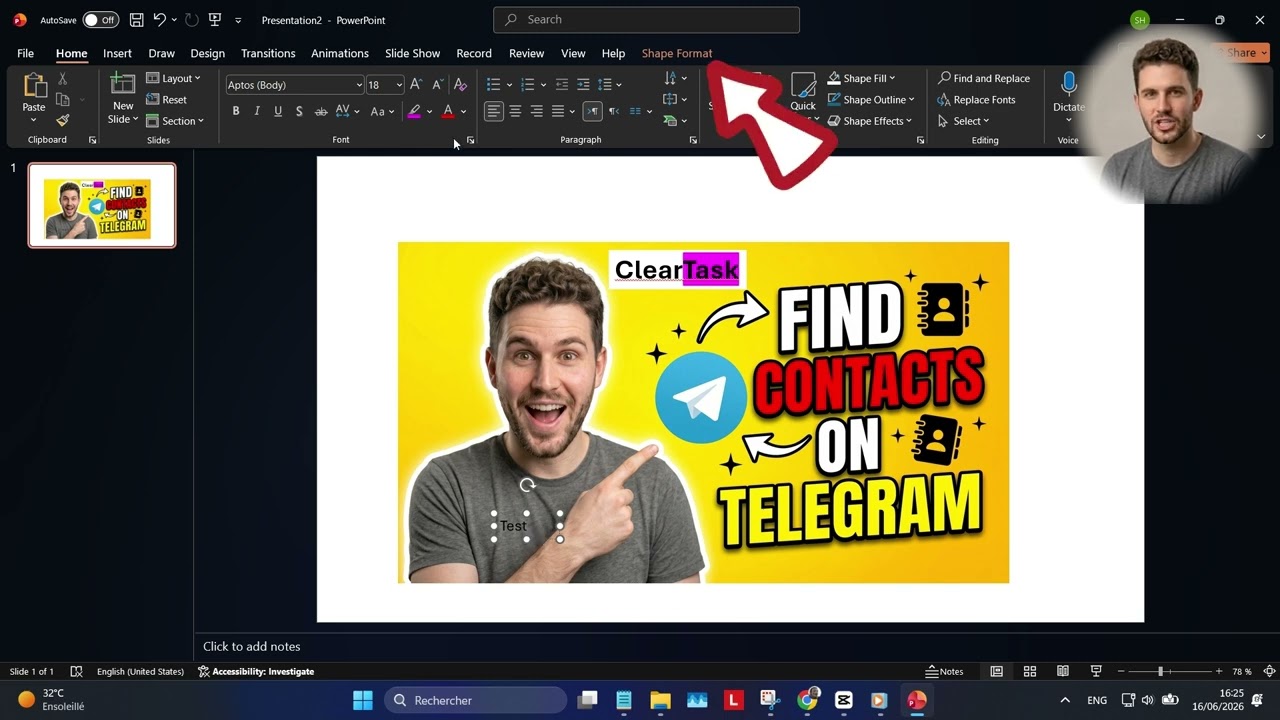
Task: Increase font size with the larger A icon
Action: tap(416, 85)
